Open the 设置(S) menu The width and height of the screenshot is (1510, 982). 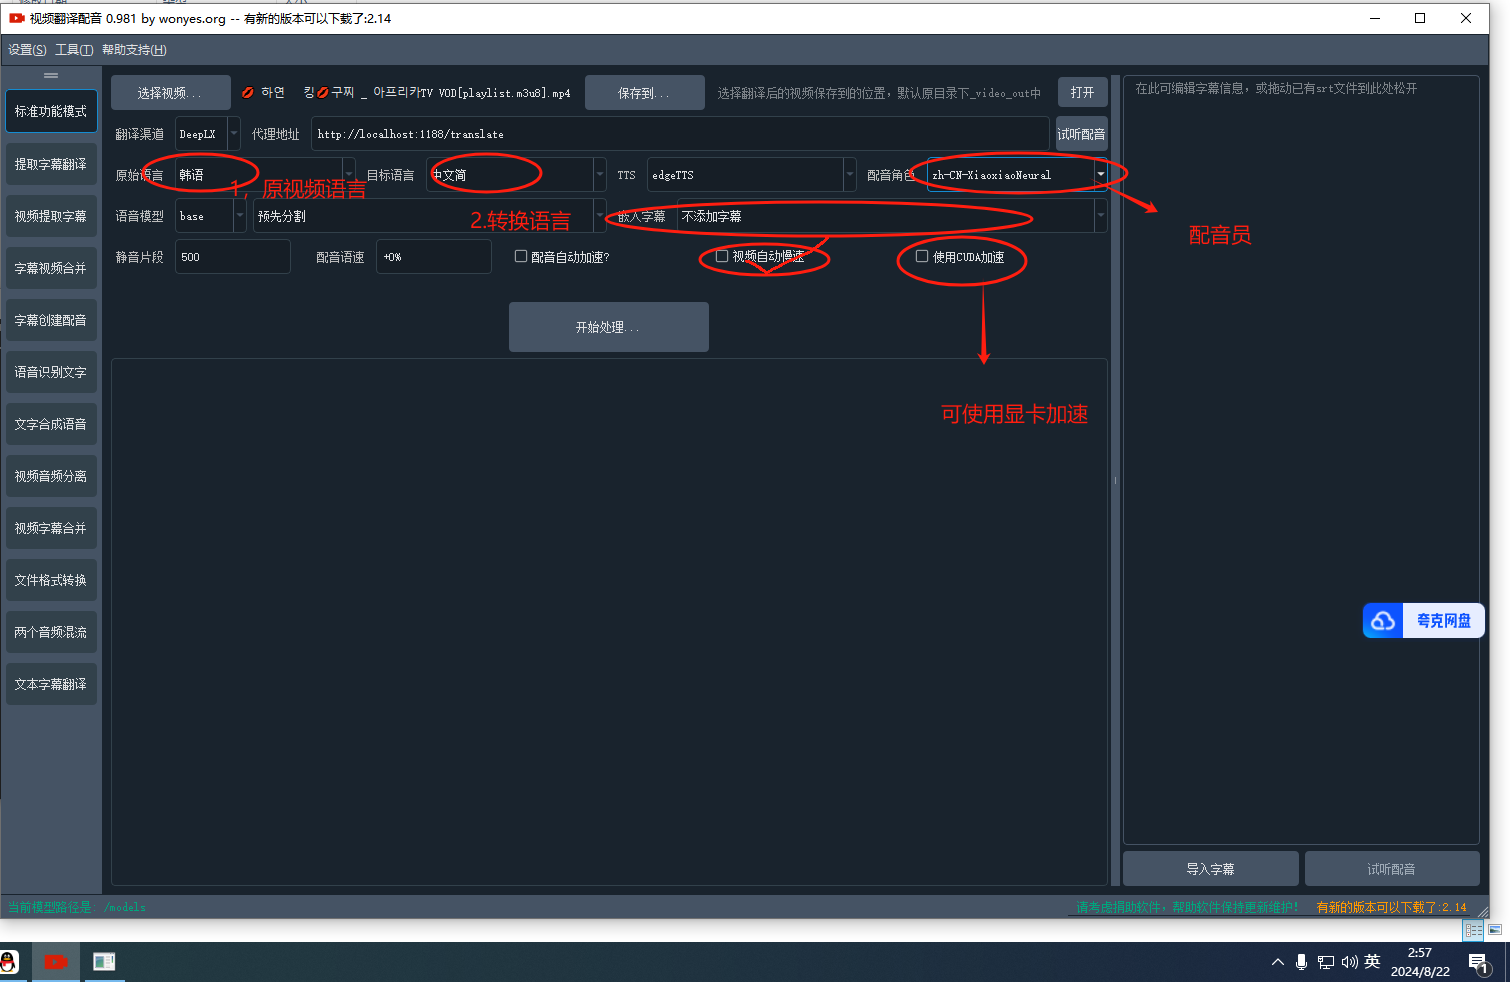[27, 50]
